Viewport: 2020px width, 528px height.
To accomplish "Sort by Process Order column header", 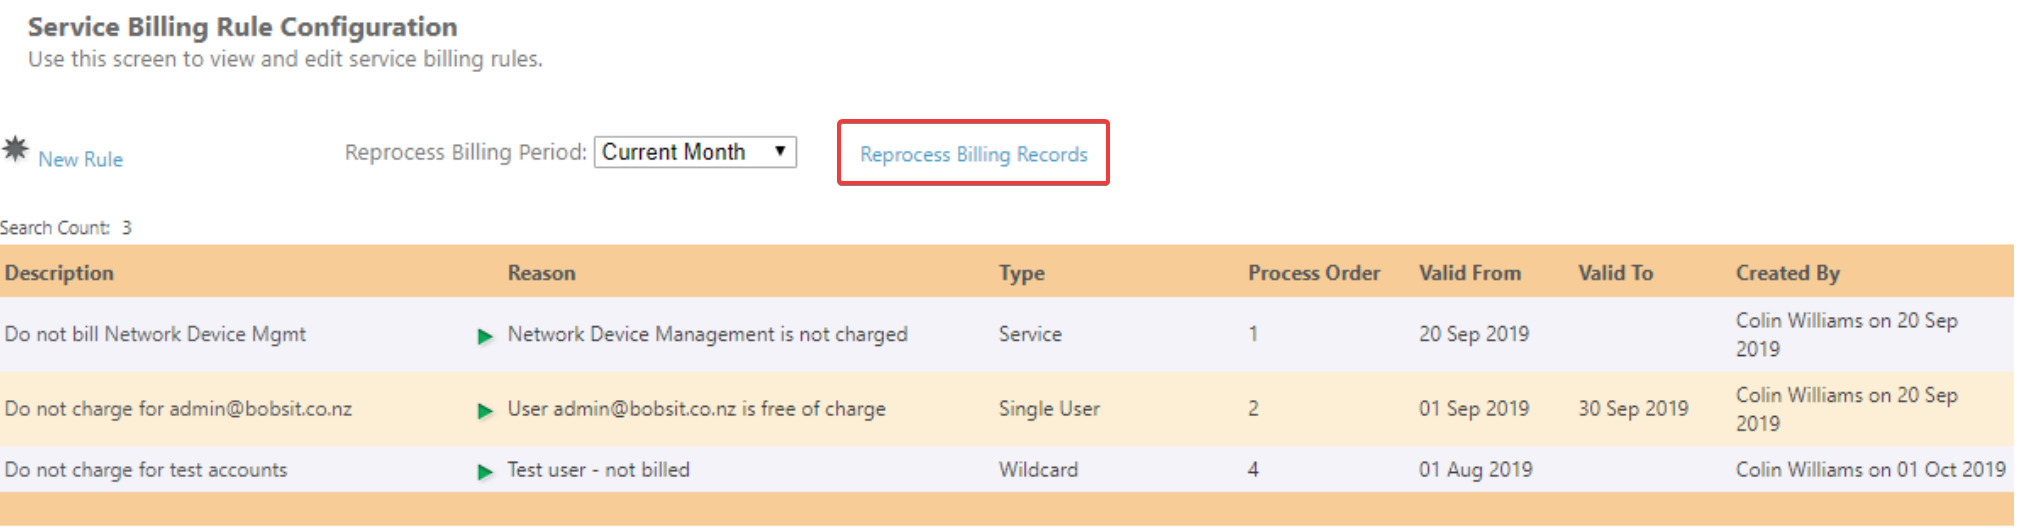I will click(1313, 273).
